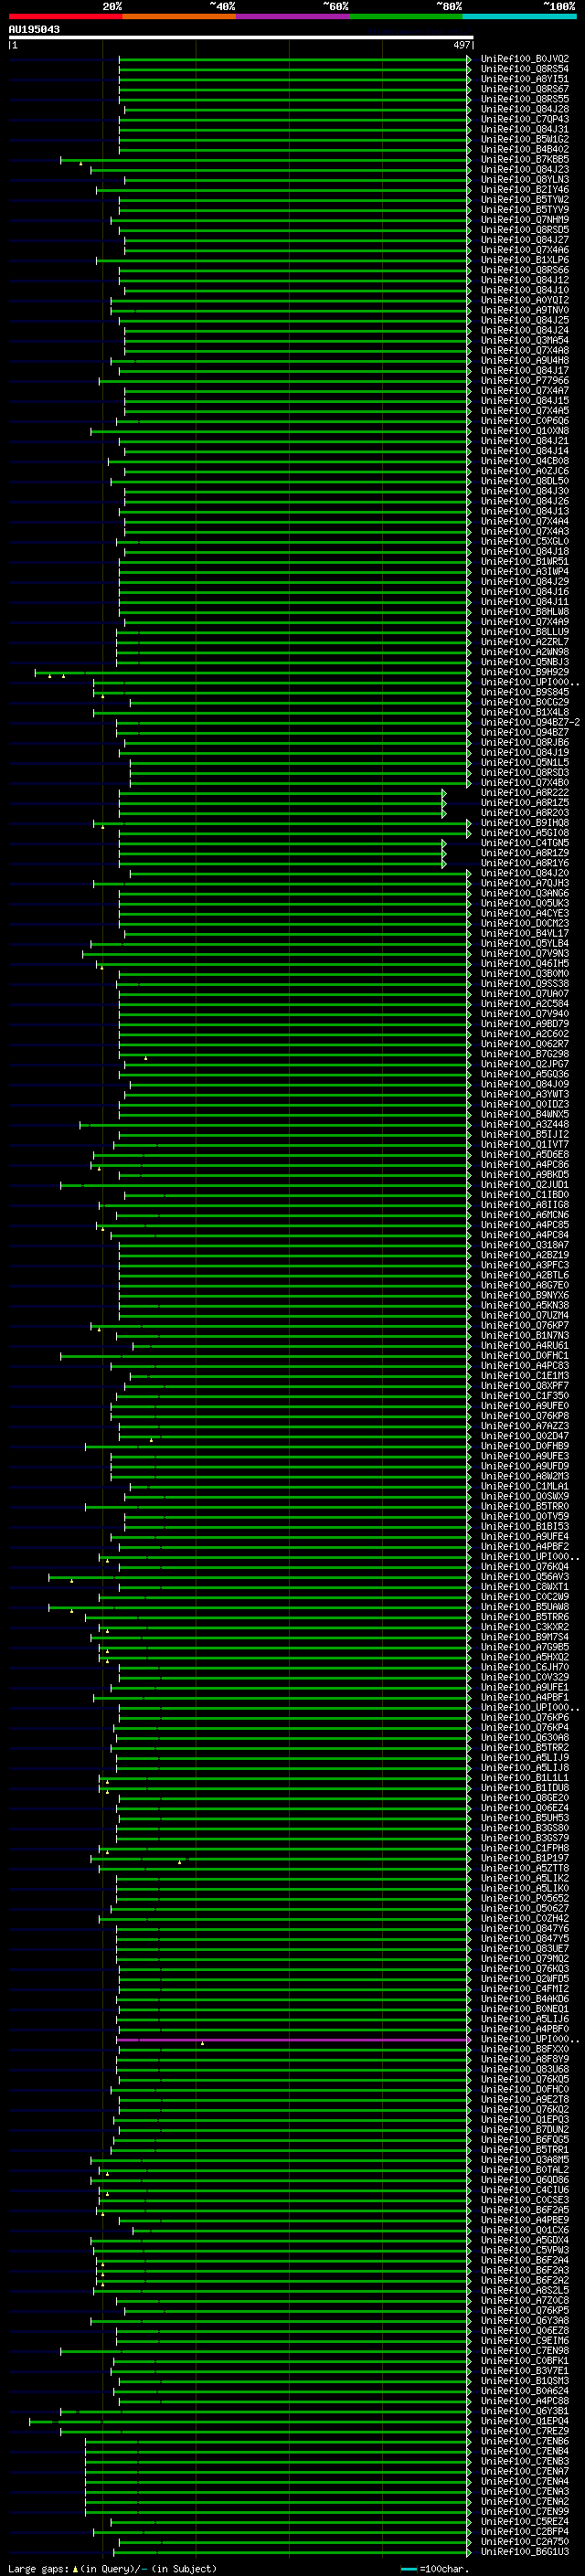Image resolution: width=585 pixels, height=2576 pixels.
Task: Select hit label UniRef100_B9NYX6
Action: click(525, 1295)
